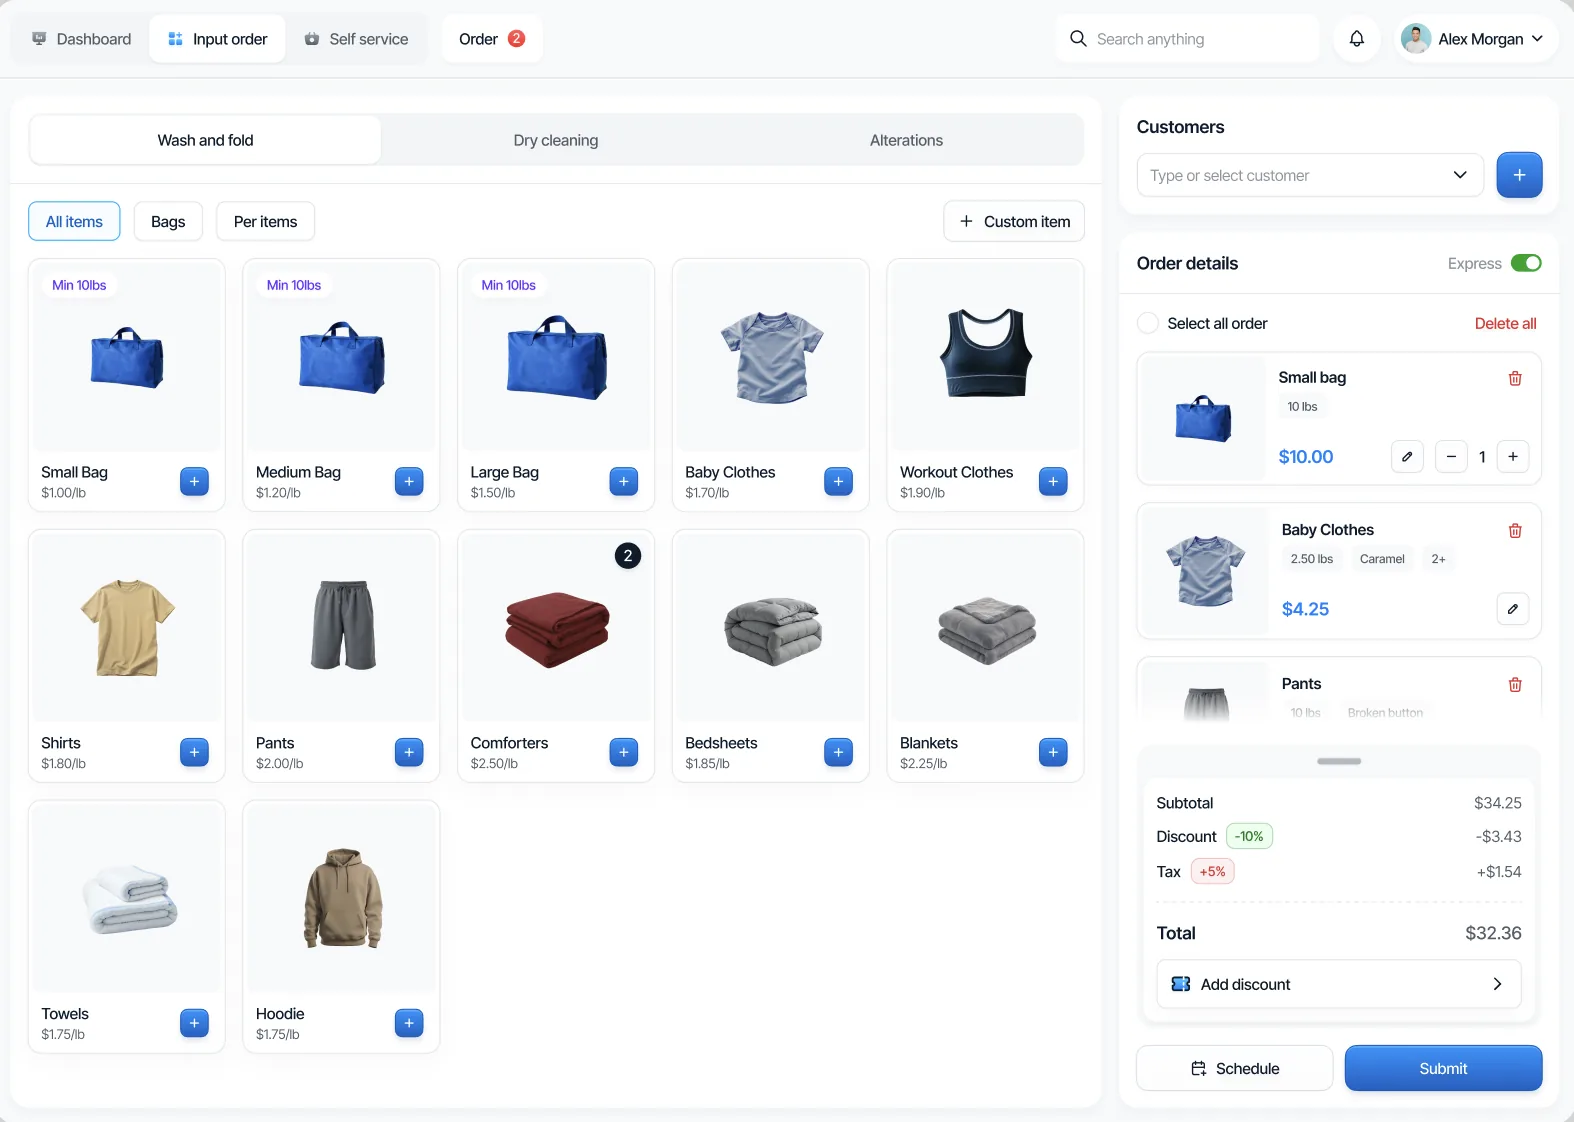Click the Towels product image
1574x1122 pixels.
(127, 898)
